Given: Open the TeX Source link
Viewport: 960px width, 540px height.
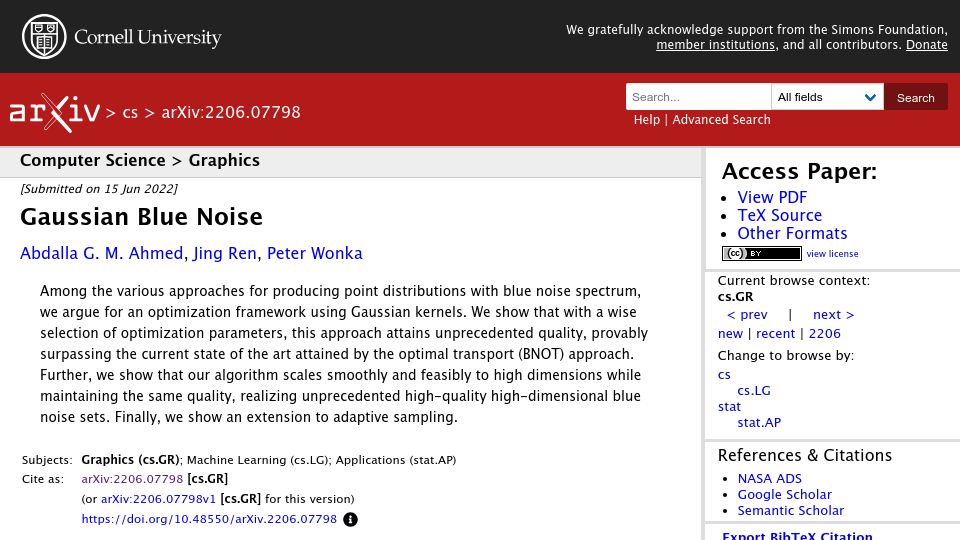Looking at the screenshot, I should pos(779,215).
